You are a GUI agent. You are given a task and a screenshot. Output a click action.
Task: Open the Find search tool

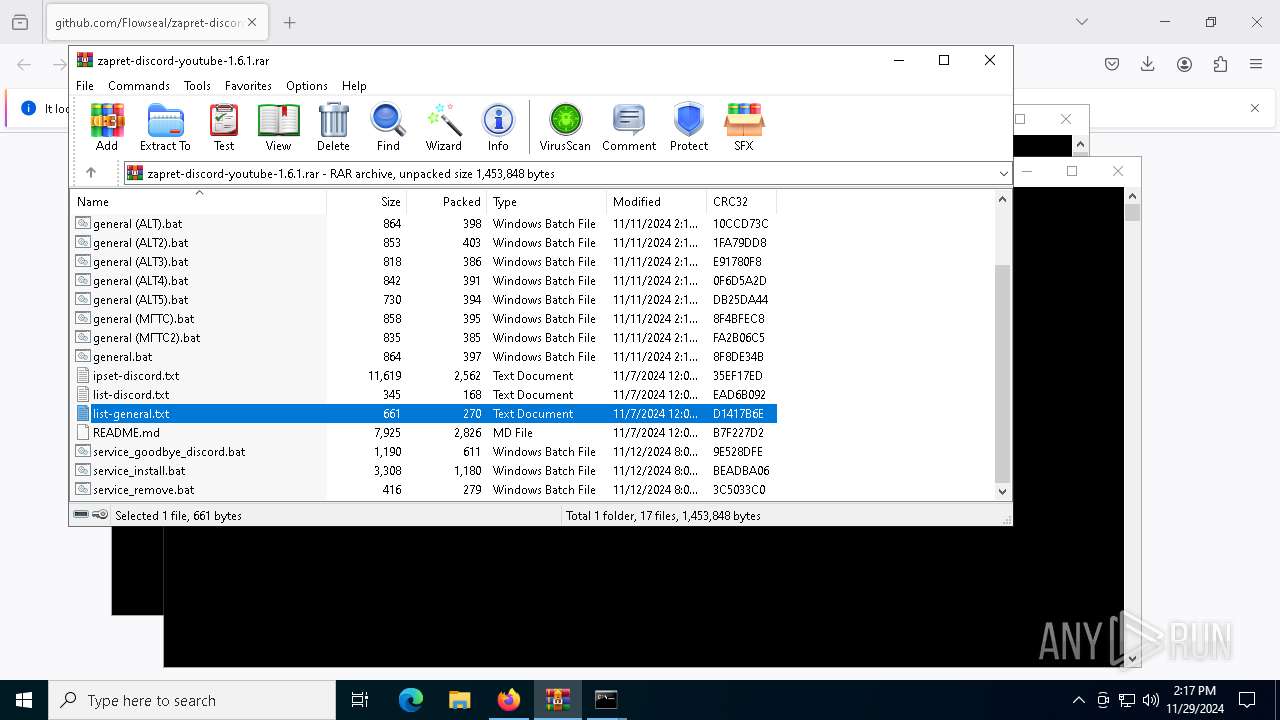(x=388, y=127)
